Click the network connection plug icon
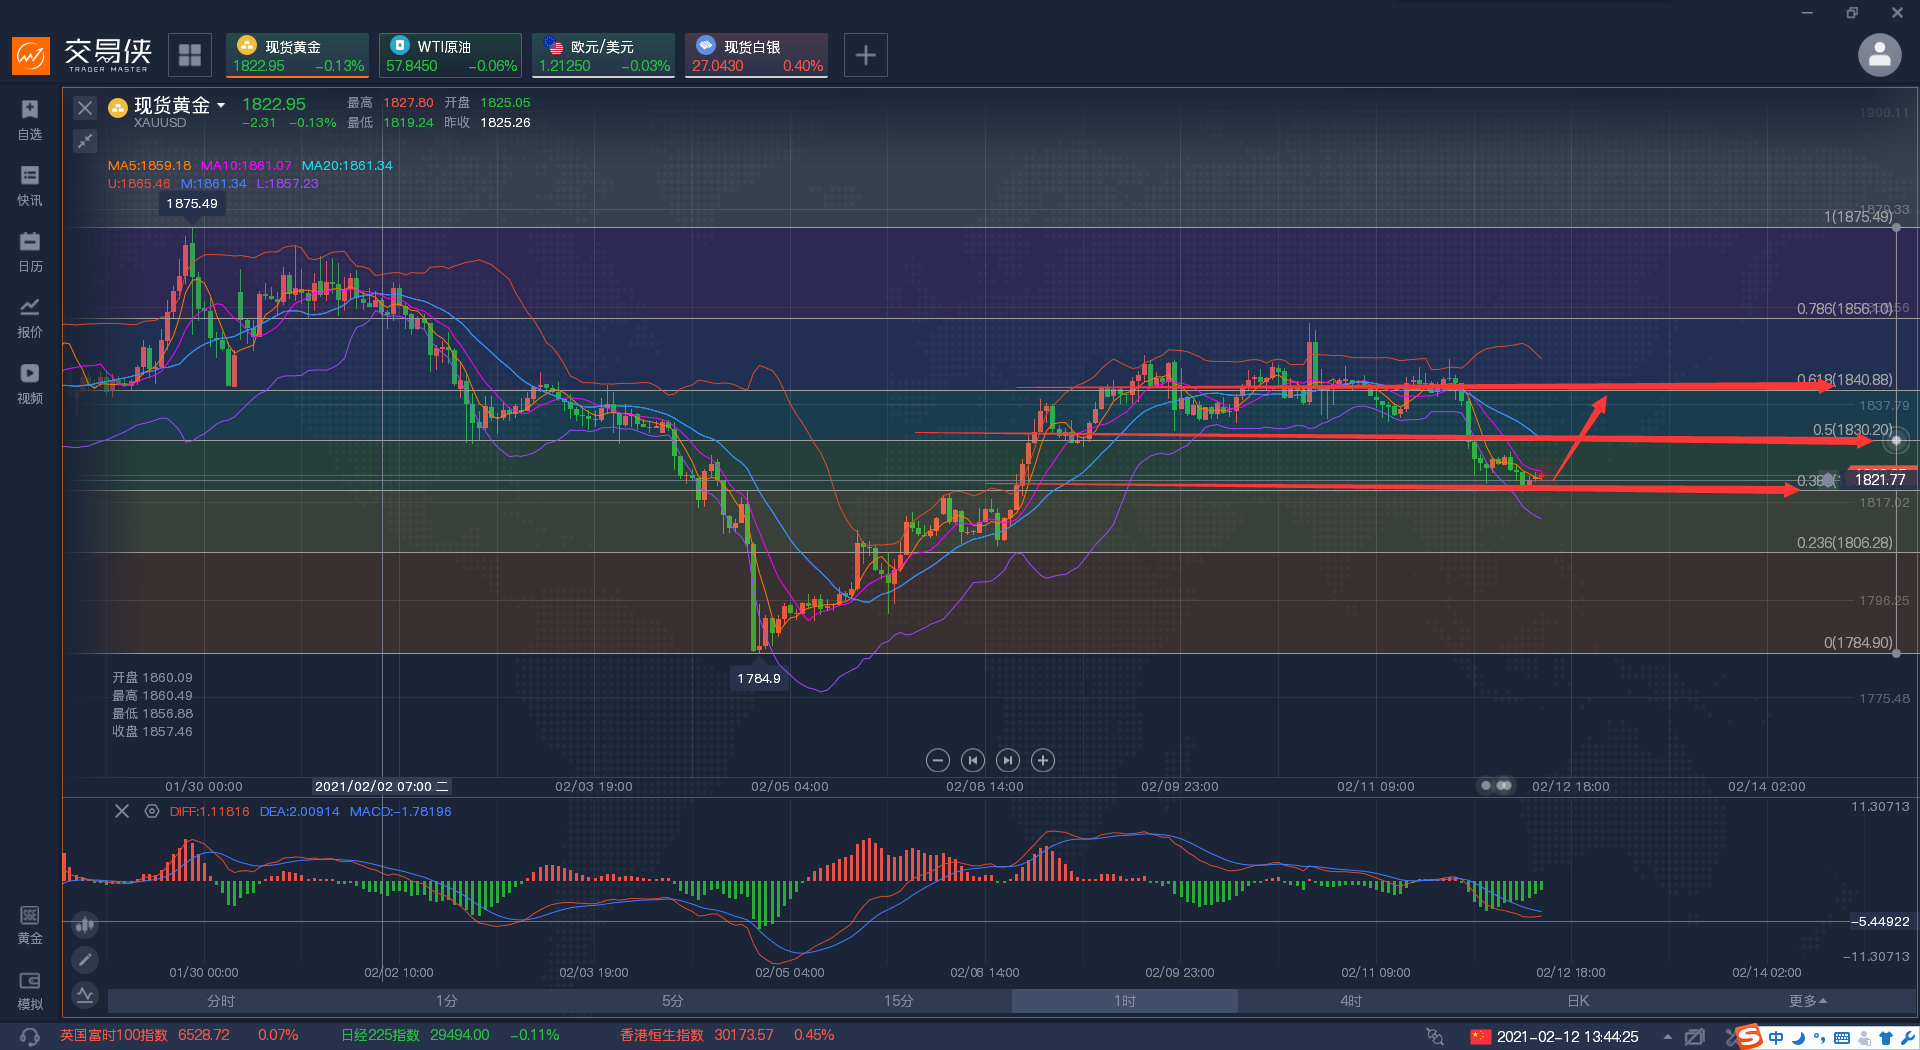 click(1435, 1036)
